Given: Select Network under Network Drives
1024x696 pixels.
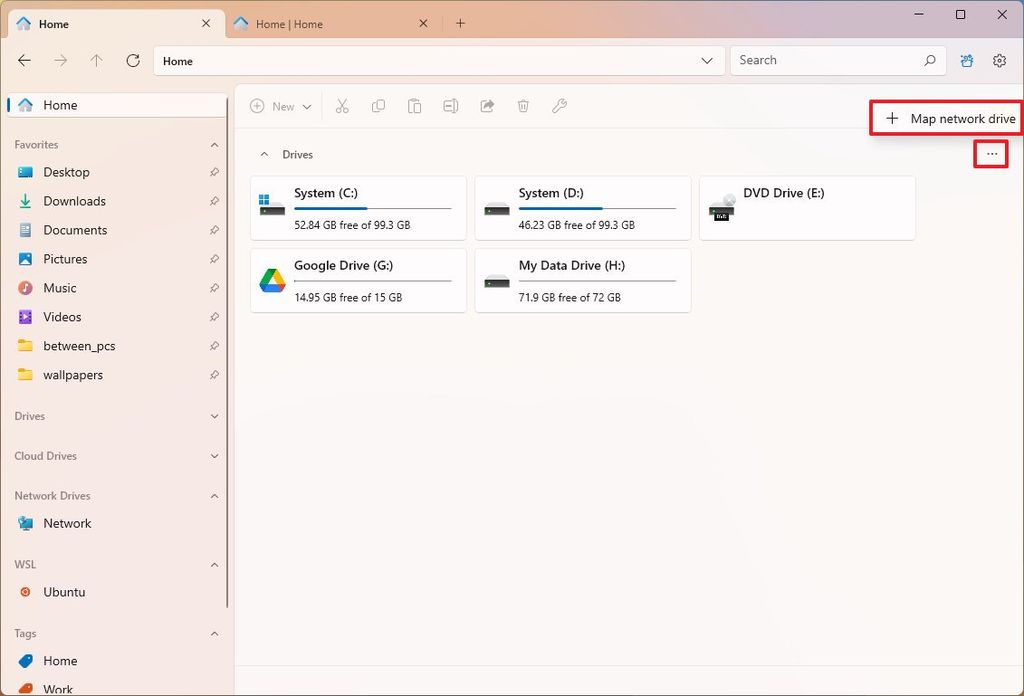Looking at the screenshot, I should pyautogui.click(x=67, y=523).
